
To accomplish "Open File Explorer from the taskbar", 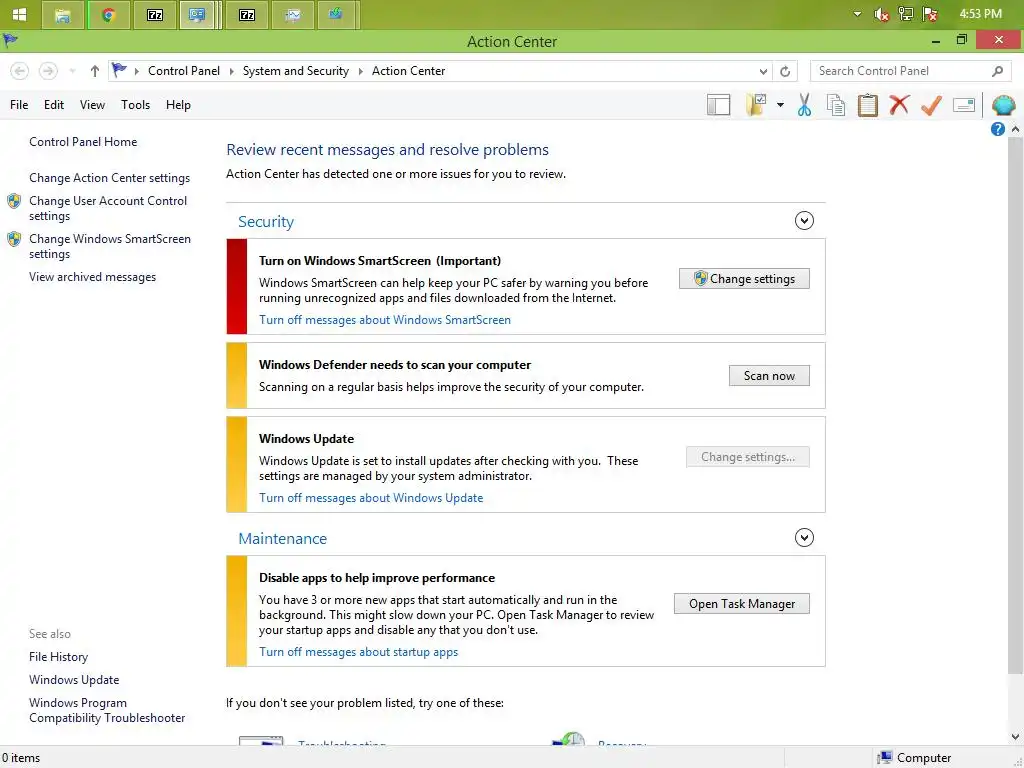I will point(63,15).
